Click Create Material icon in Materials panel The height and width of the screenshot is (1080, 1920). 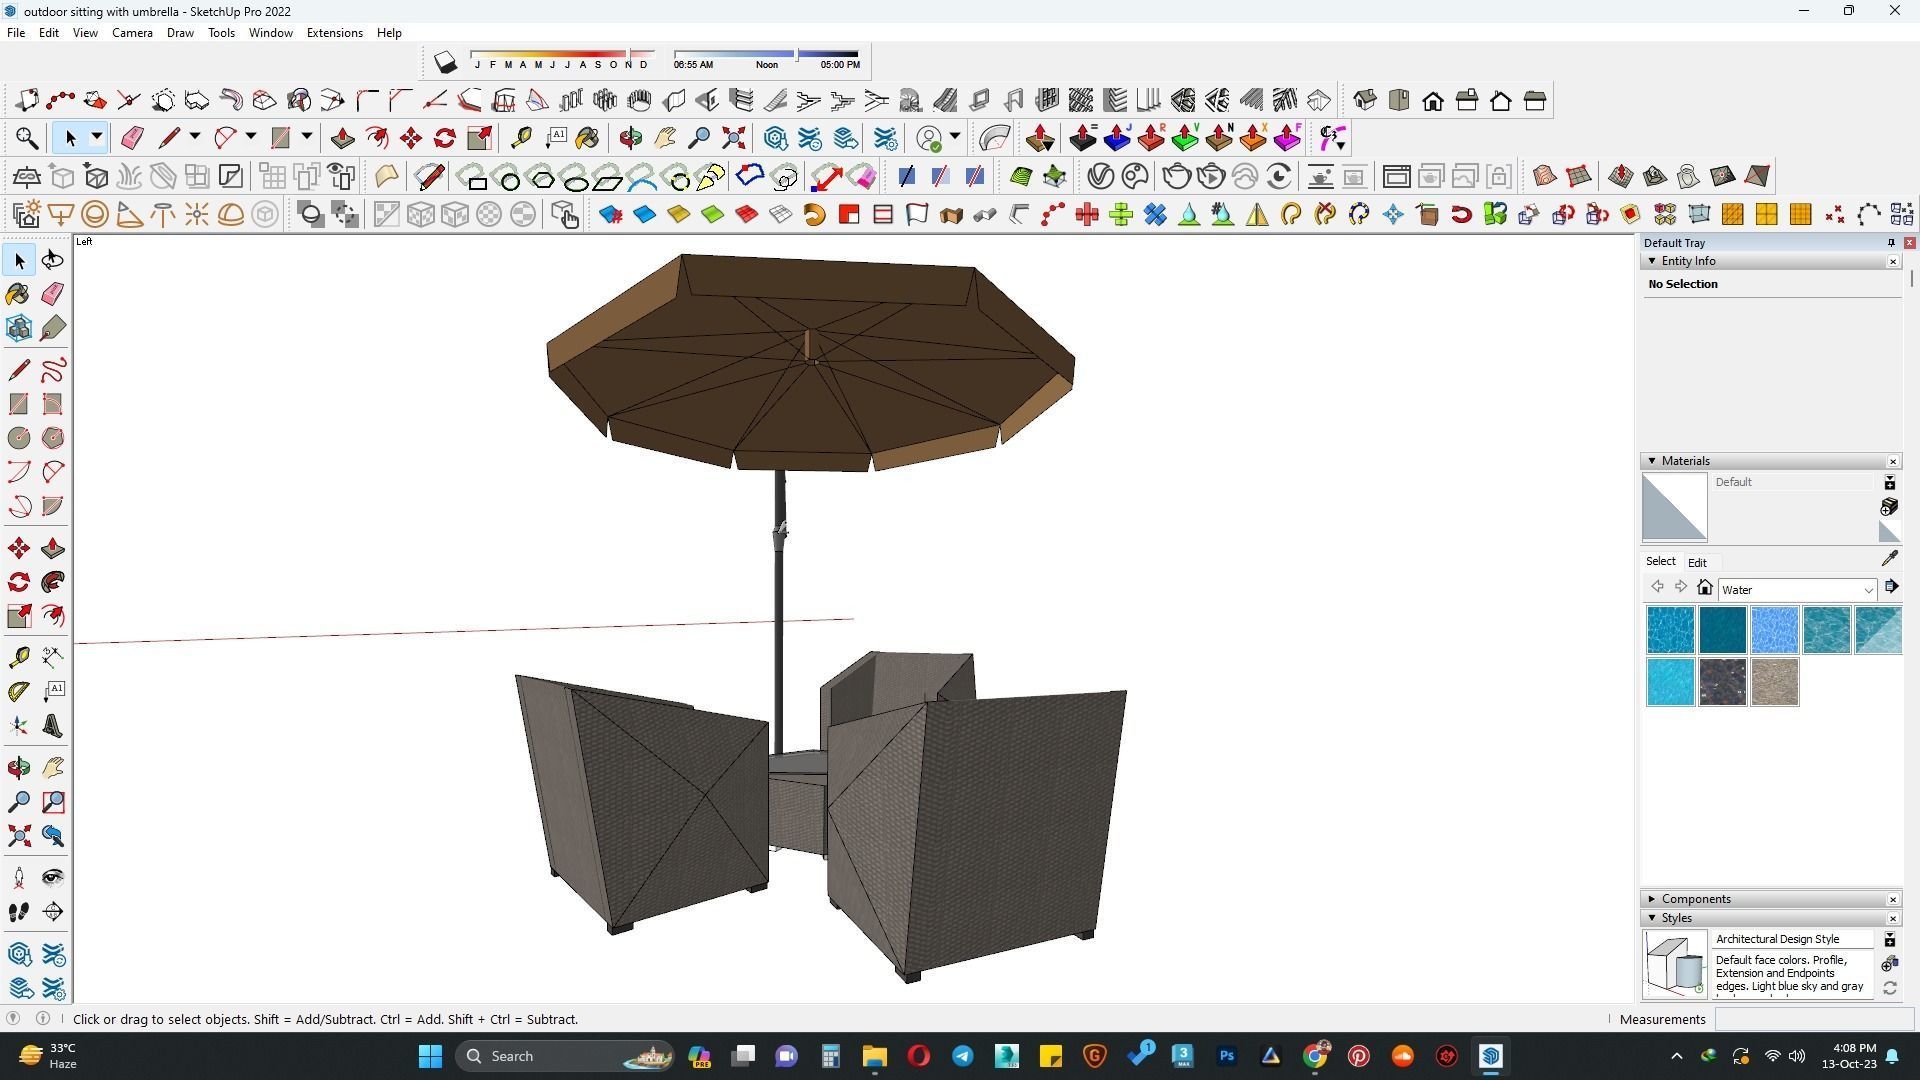point(1889,507)
